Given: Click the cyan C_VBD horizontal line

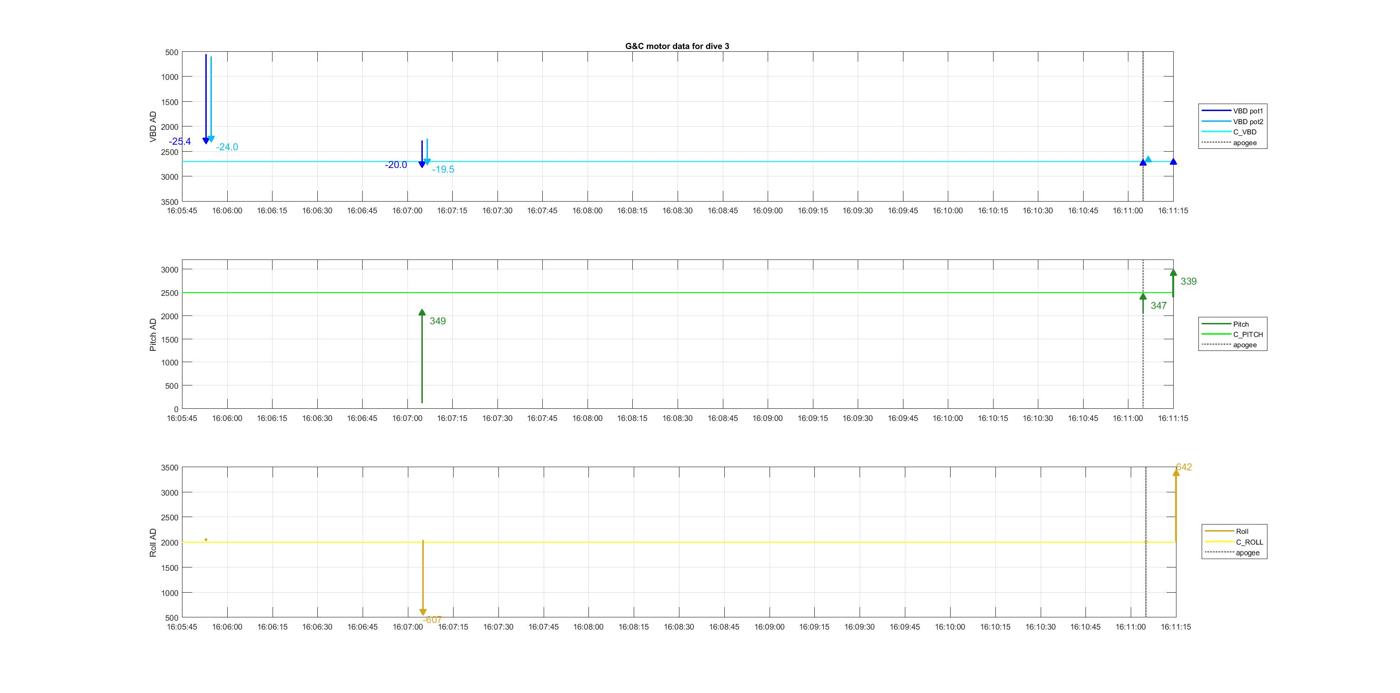Looking at the screenshot, I should 677,162.
